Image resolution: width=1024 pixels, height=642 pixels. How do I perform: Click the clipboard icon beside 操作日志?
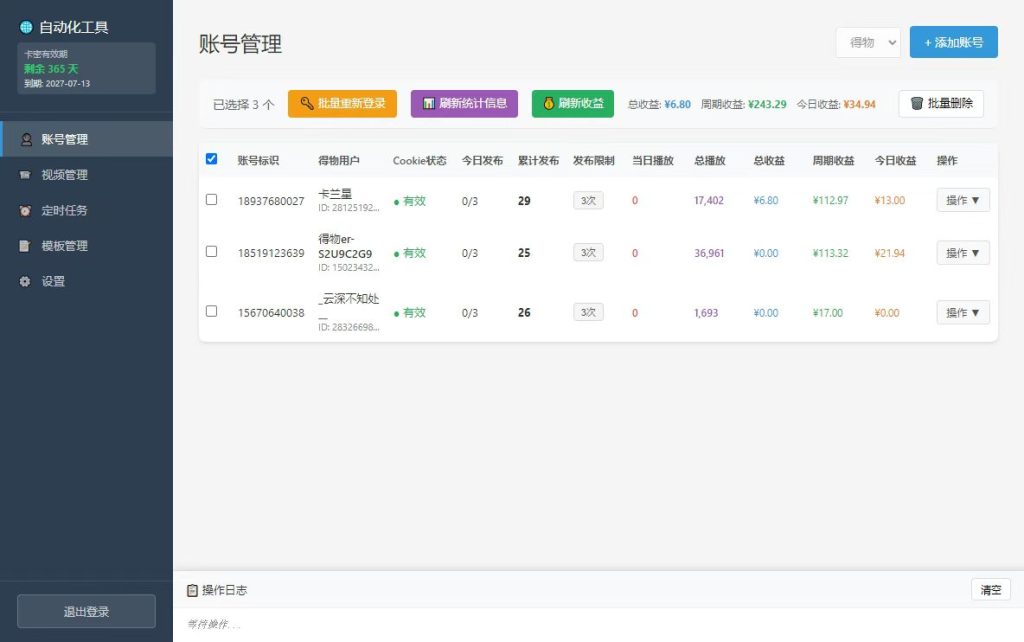(x=193, y=590)
